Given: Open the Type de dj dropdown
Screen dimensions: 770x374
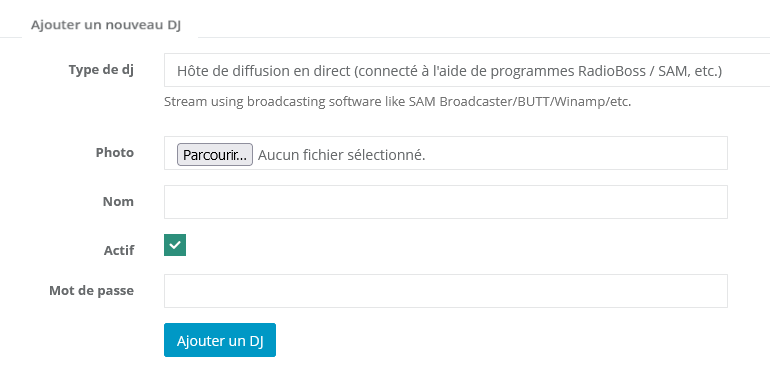Looking at the screenshot, I should [x=467, y=70].
